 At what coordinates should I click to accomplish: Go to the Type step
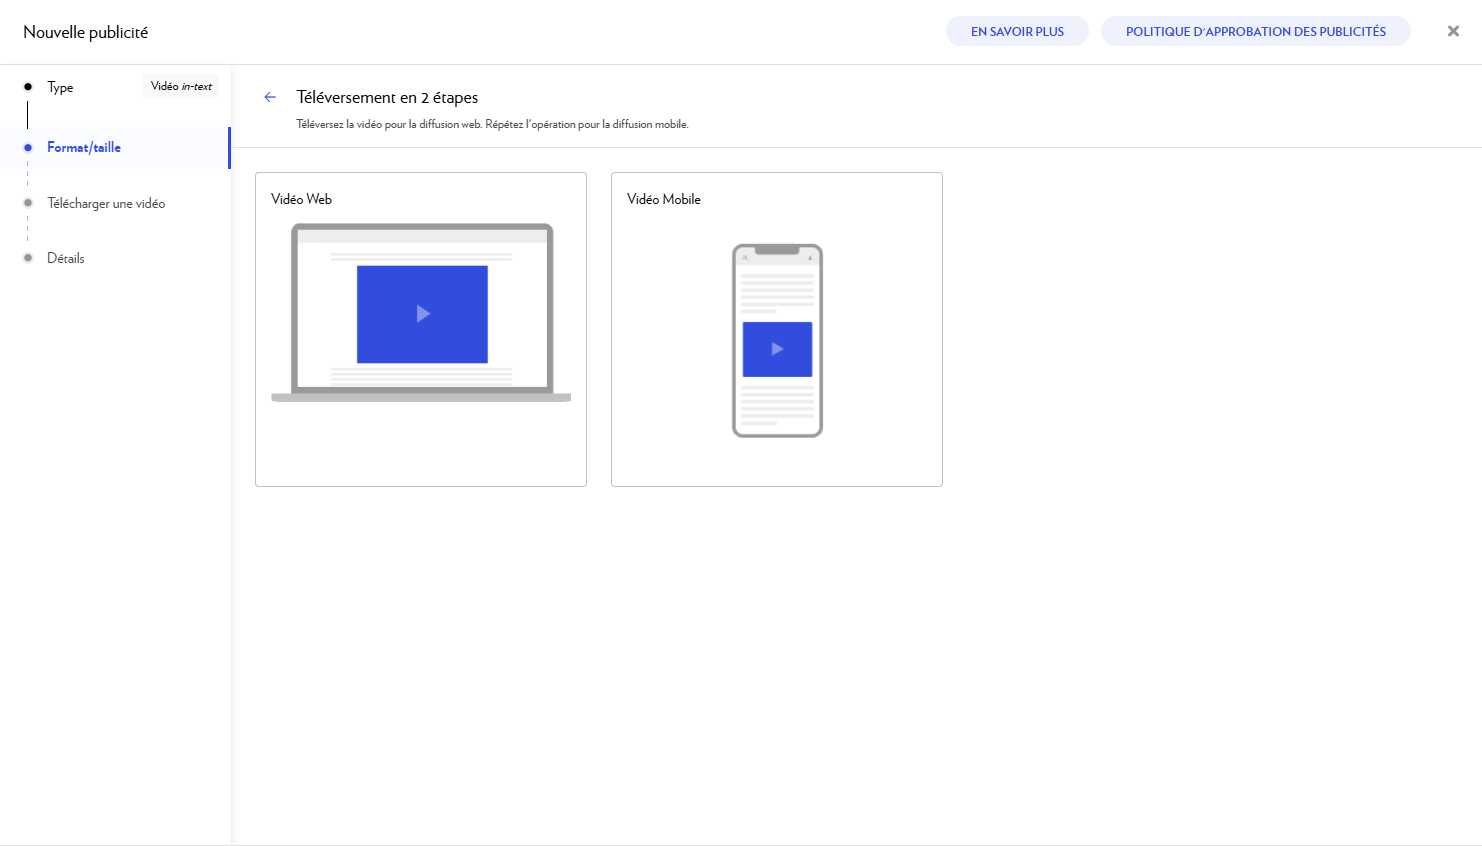pos(60,87)
